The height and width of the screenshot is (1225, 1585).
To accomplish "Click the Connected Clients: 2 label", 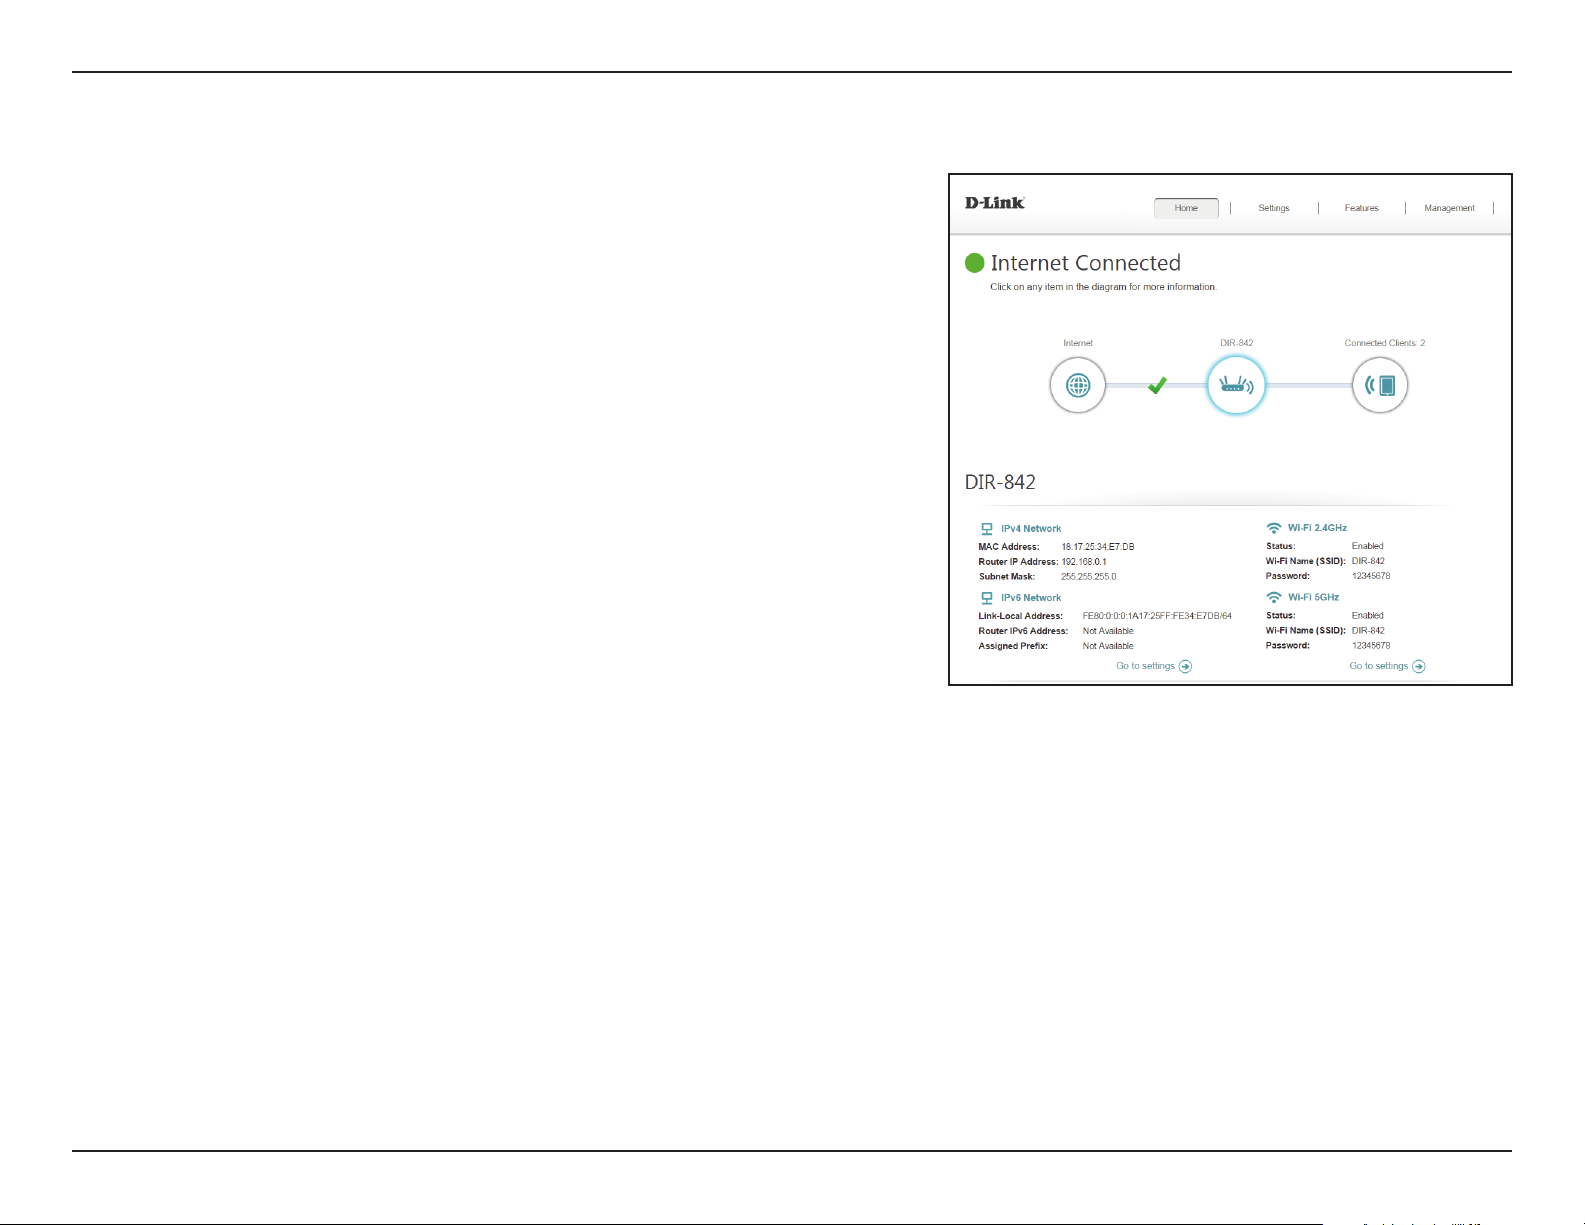I will tap(1385, 343).
